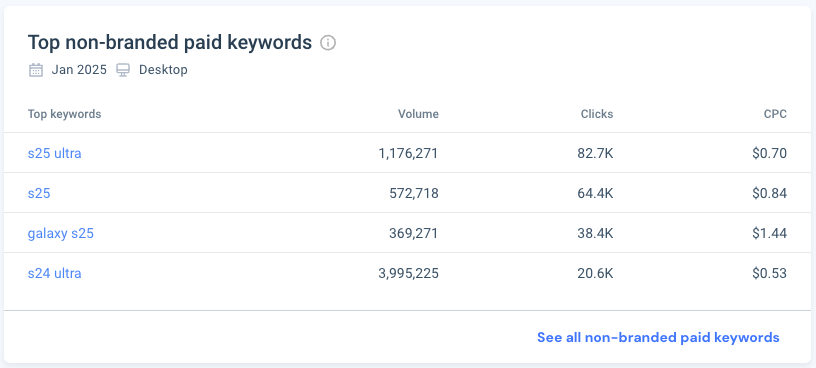Click the clicks value 38.4K

(595, 234)
